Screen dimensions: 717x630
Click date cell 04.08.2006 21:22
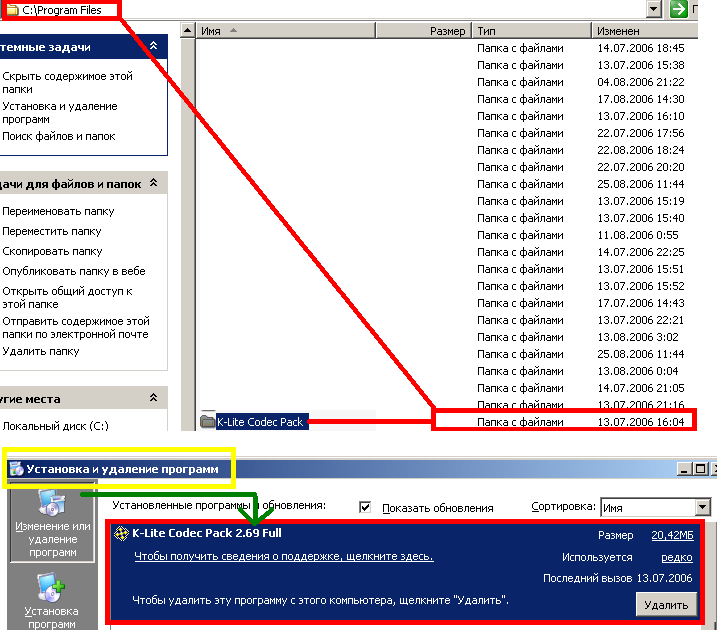point(641,82)
